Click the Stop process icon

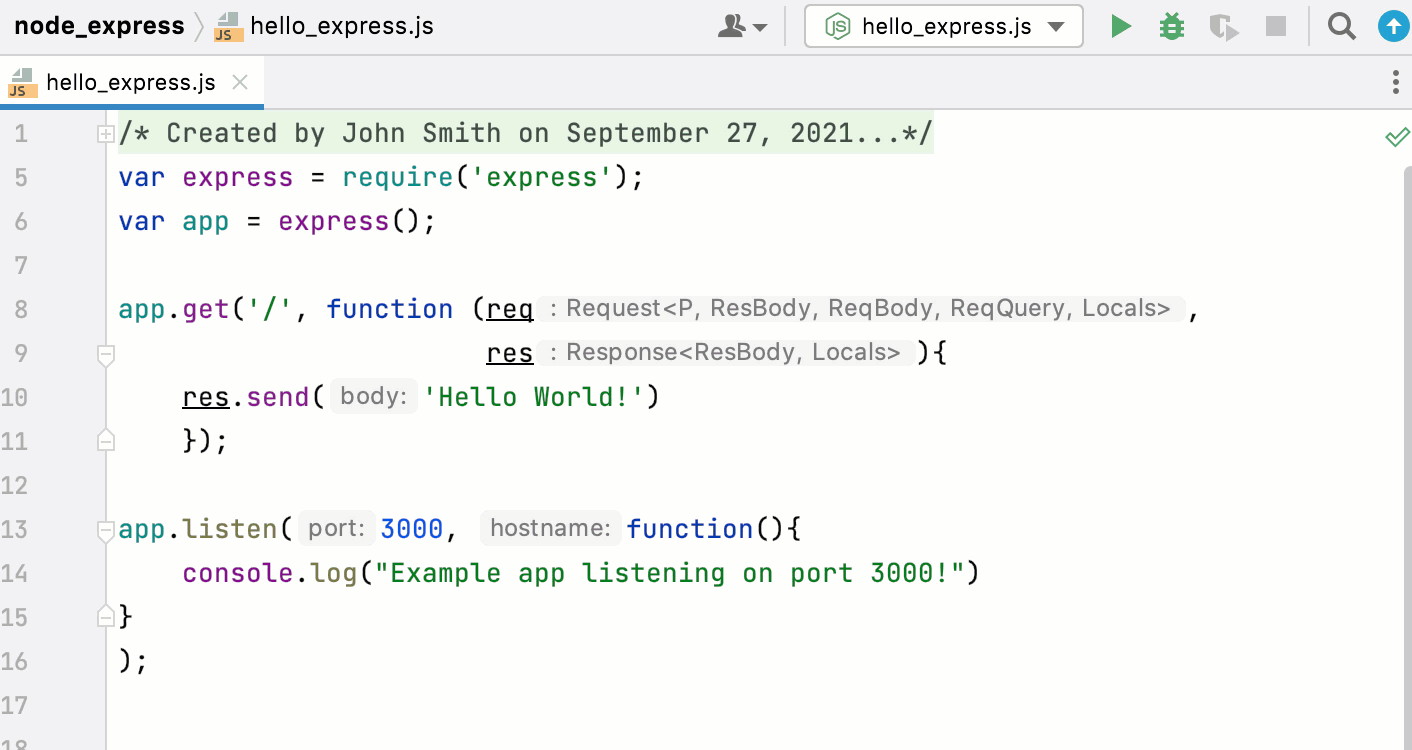(1276, 26)
